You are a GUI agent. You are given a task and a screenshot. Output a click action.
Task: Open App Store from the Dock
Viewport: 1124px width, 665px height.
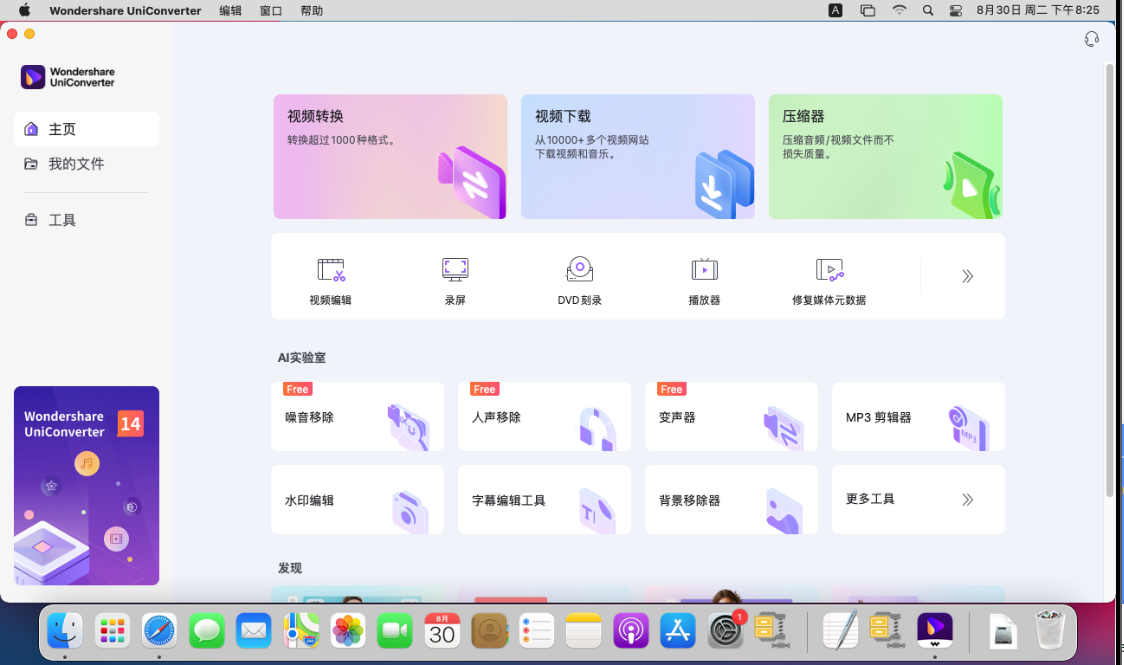[677, 631]
